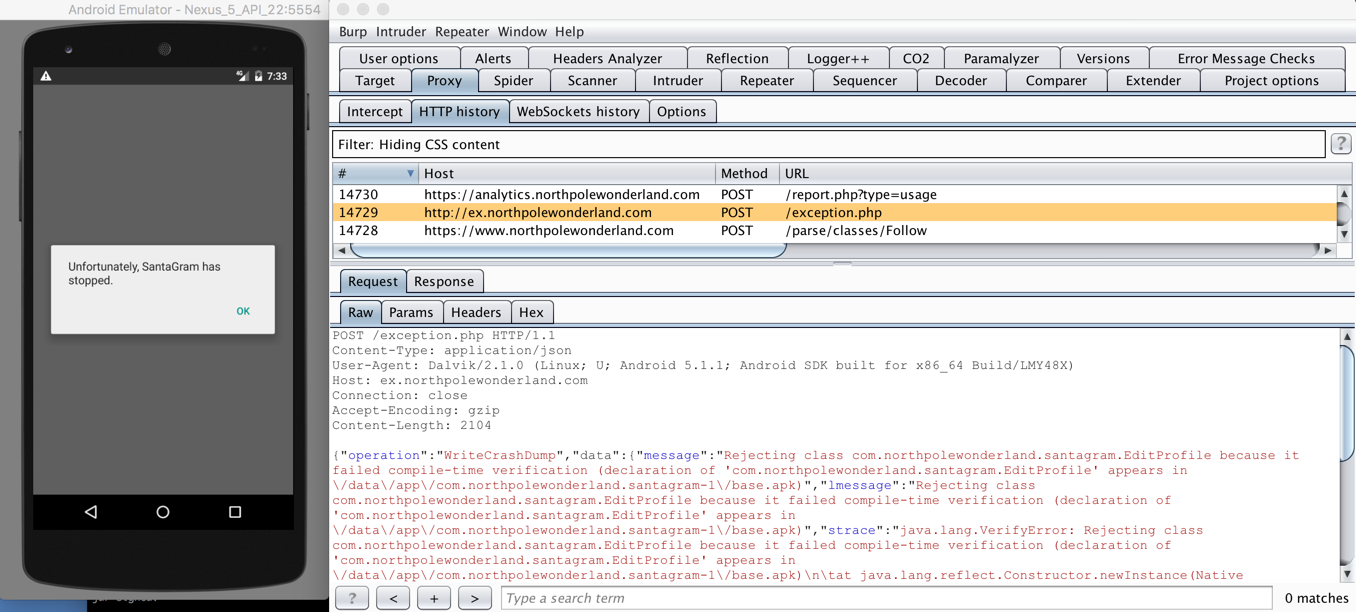Tap the Android back navigation button
This screenshot has width=1356, height=612.
tap(91, 512)
